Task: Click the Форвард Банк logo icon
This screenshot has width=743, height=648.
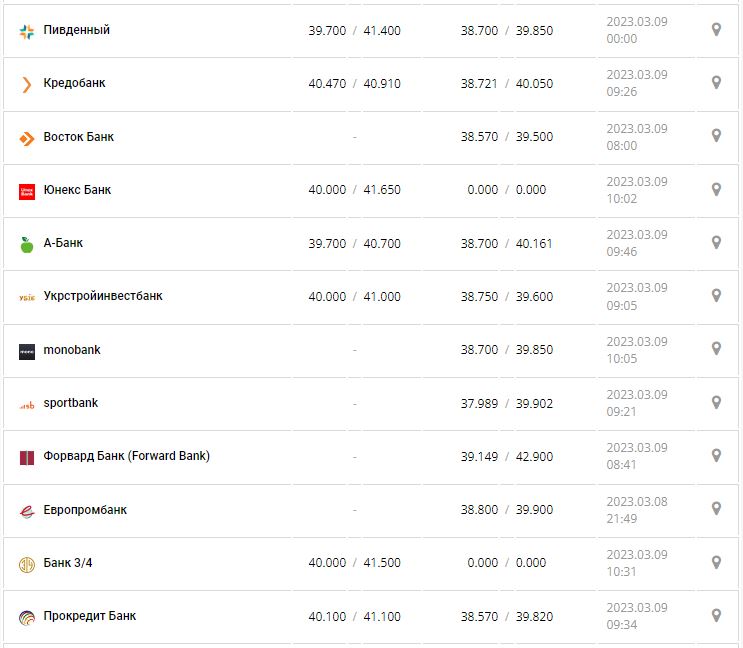Action: 27,457
